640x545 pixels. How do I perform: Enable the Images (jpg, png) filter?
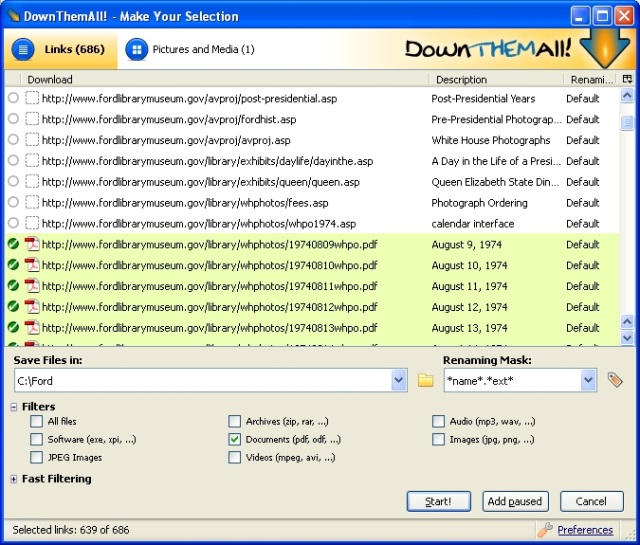[x=438, y=439]
